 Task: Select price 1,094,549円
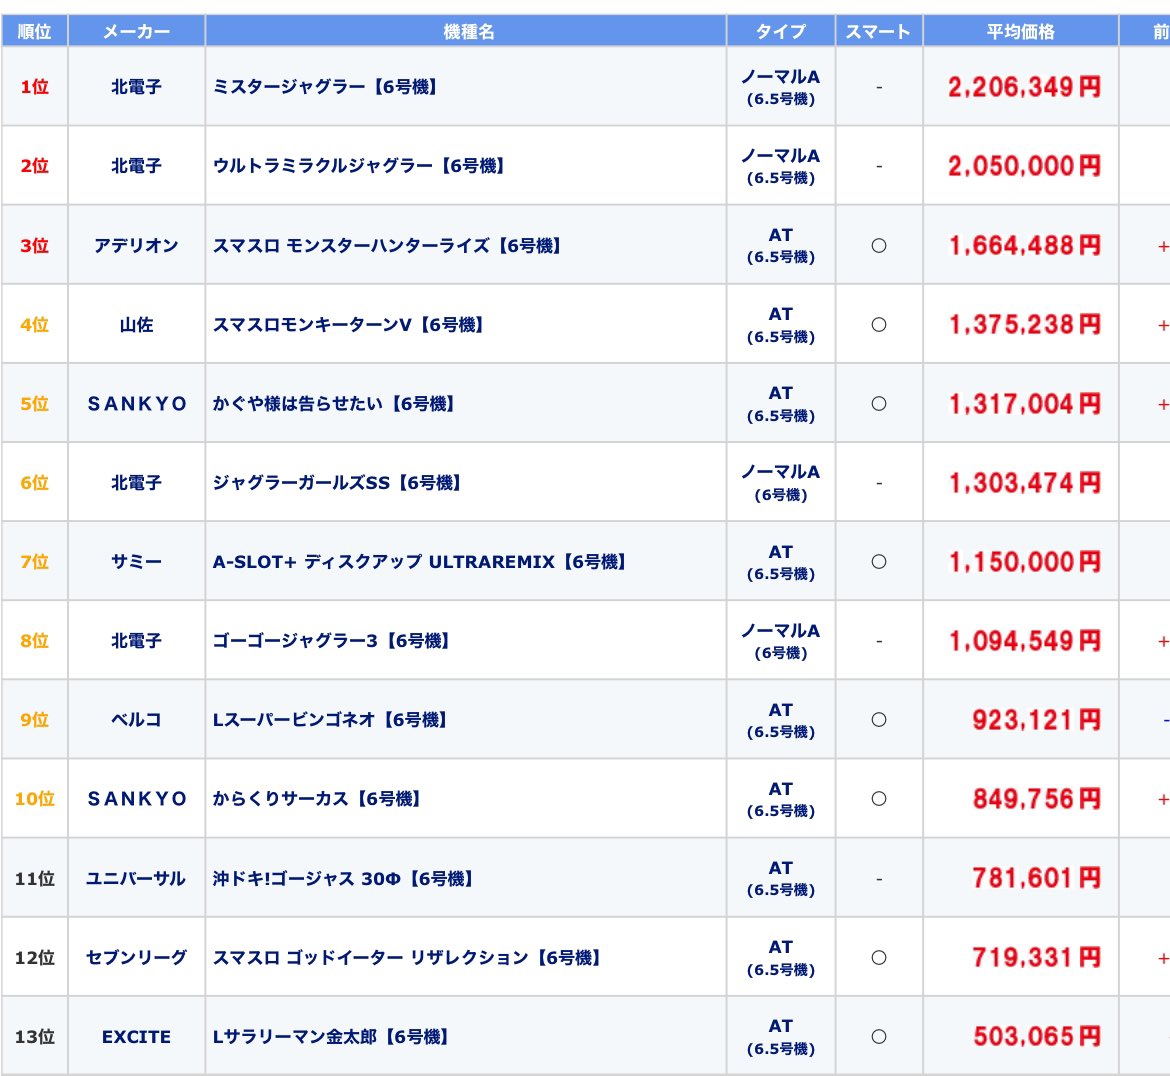click(x=1024, y=641)
